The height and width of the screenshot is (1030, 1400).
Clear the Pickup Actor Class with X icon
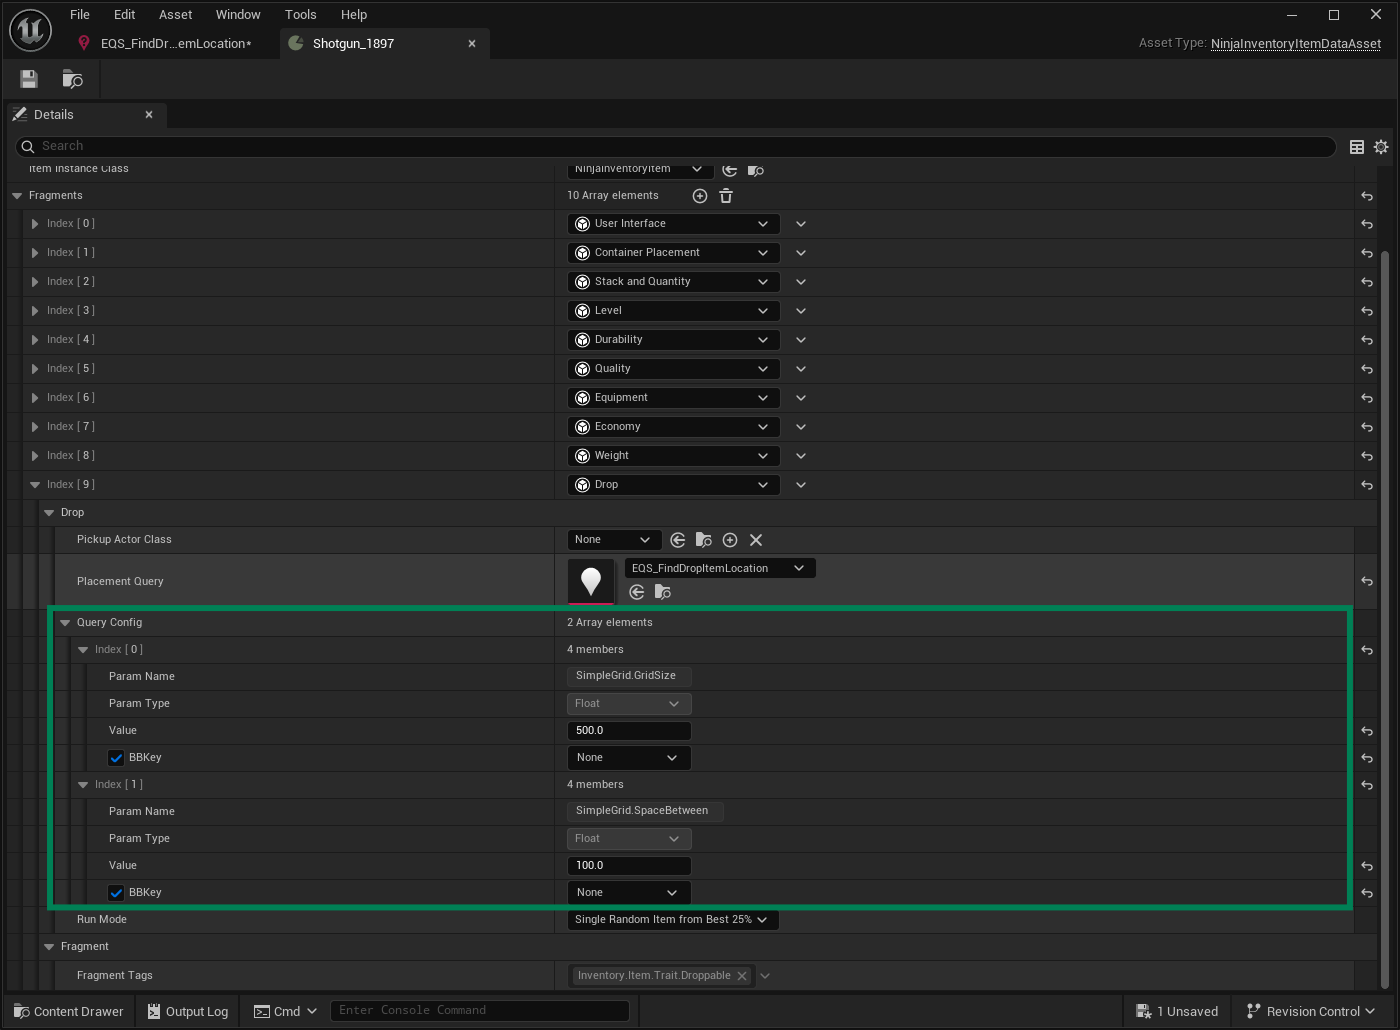pyautogui.click(x=756, y=540)
